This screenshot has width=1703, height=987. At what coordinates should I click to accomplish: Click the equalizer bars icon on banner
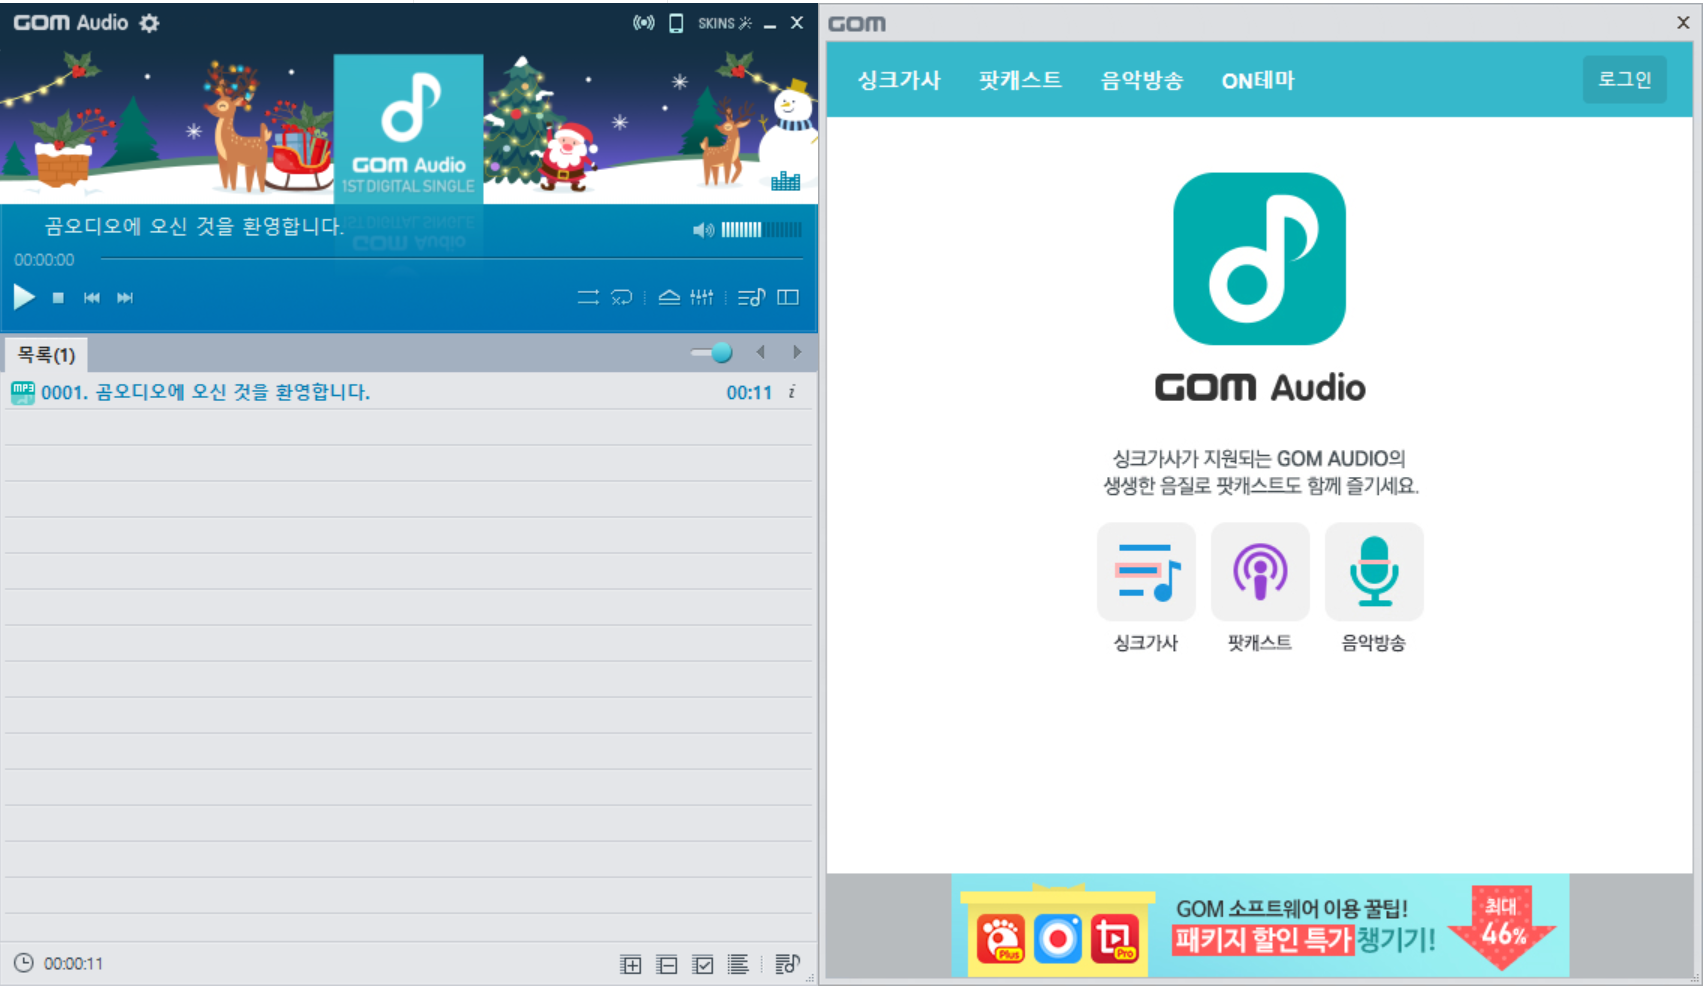[x=786, y=181]
